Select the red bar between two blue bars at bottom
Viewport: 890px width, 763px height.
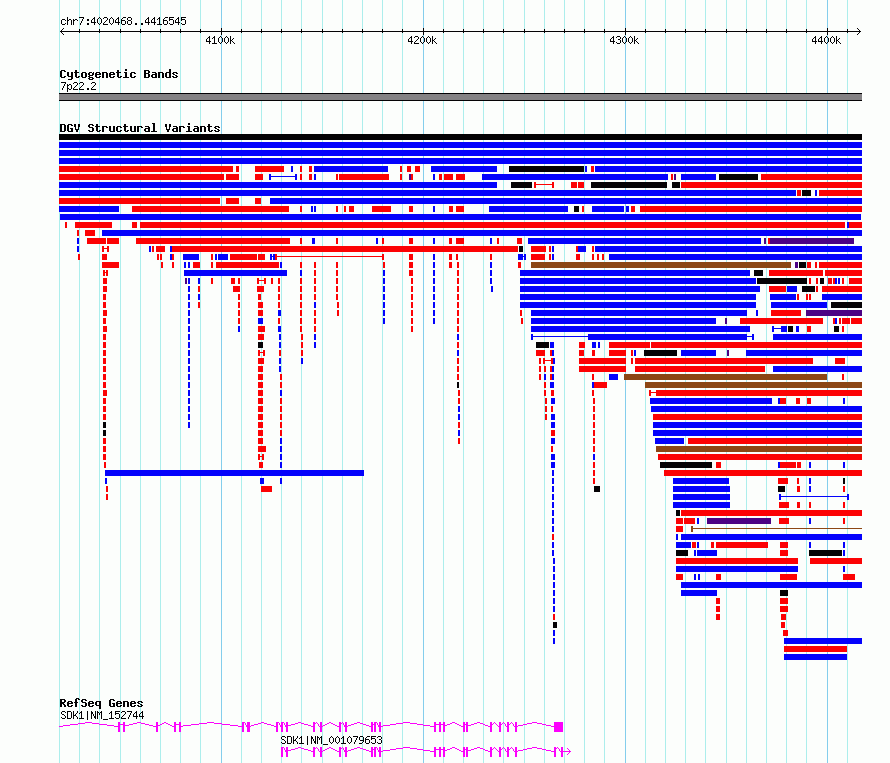(x=815, y=649)
